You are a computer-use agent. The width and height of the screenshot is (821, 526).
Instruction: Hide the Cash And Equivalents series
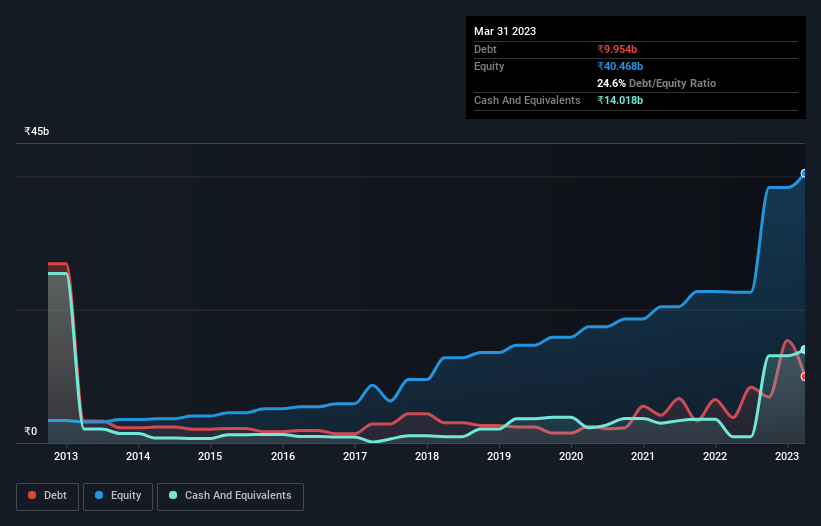pyautogui.click(x=230, y=496)
